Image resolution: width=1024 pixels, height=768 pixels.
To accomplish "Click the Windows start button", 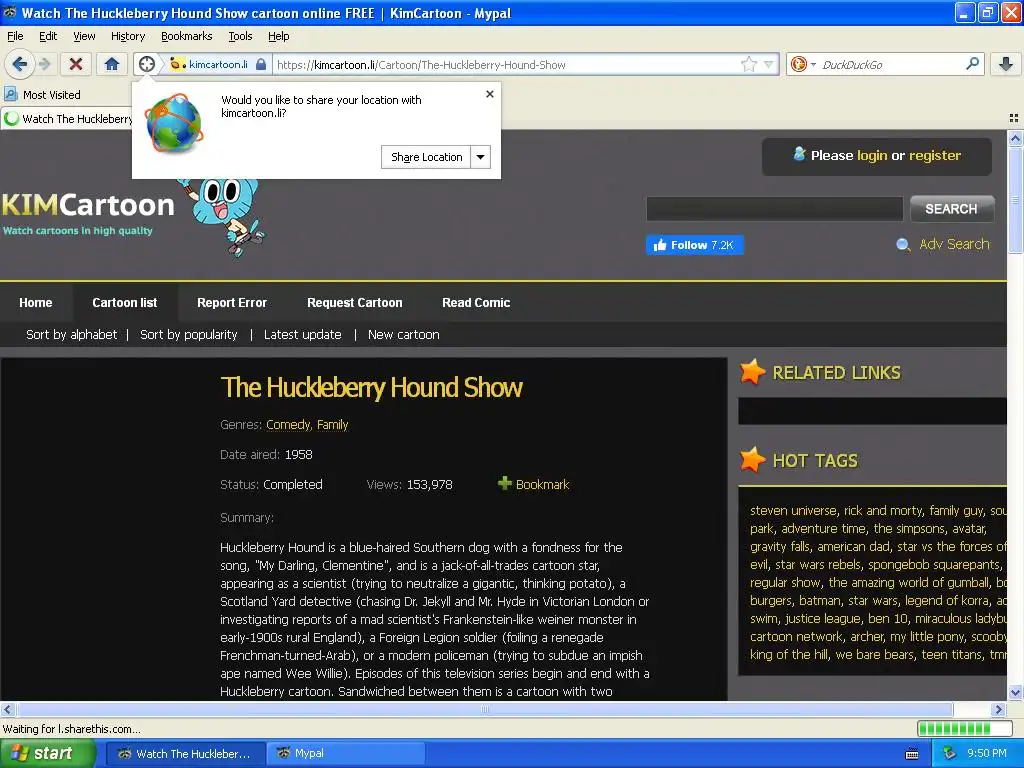I will (46, 754).
